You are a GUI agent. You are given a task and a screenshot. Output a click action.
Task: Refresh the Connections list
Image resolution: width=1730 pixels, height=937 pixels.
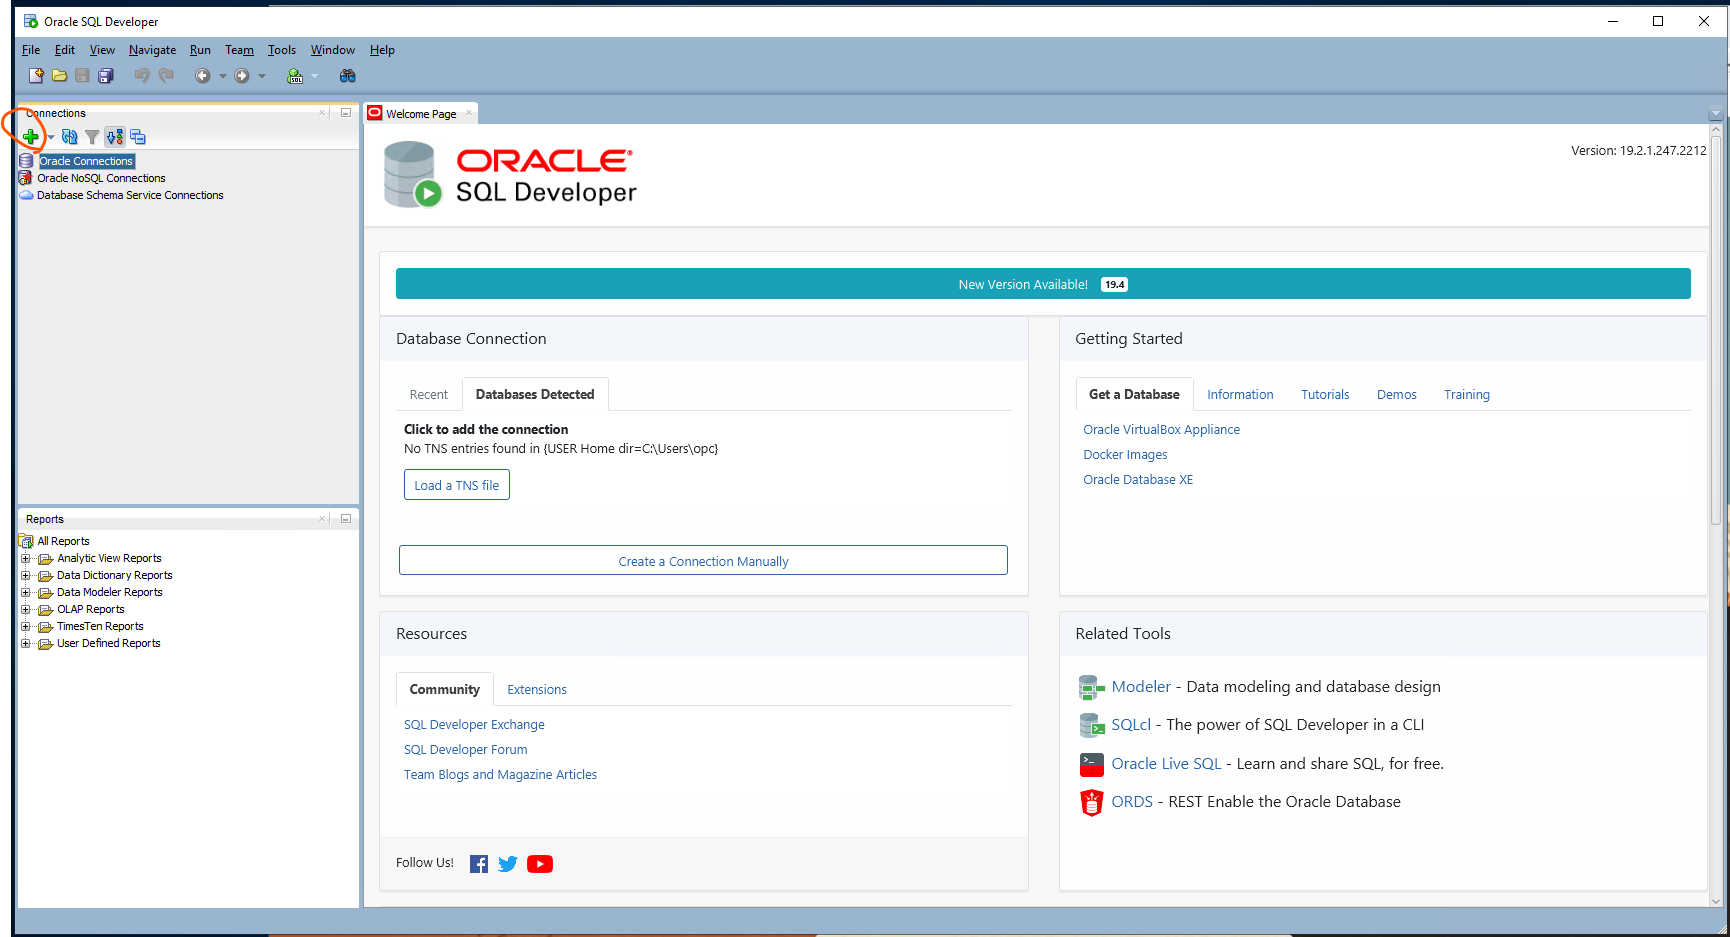(x=68, y=136)
